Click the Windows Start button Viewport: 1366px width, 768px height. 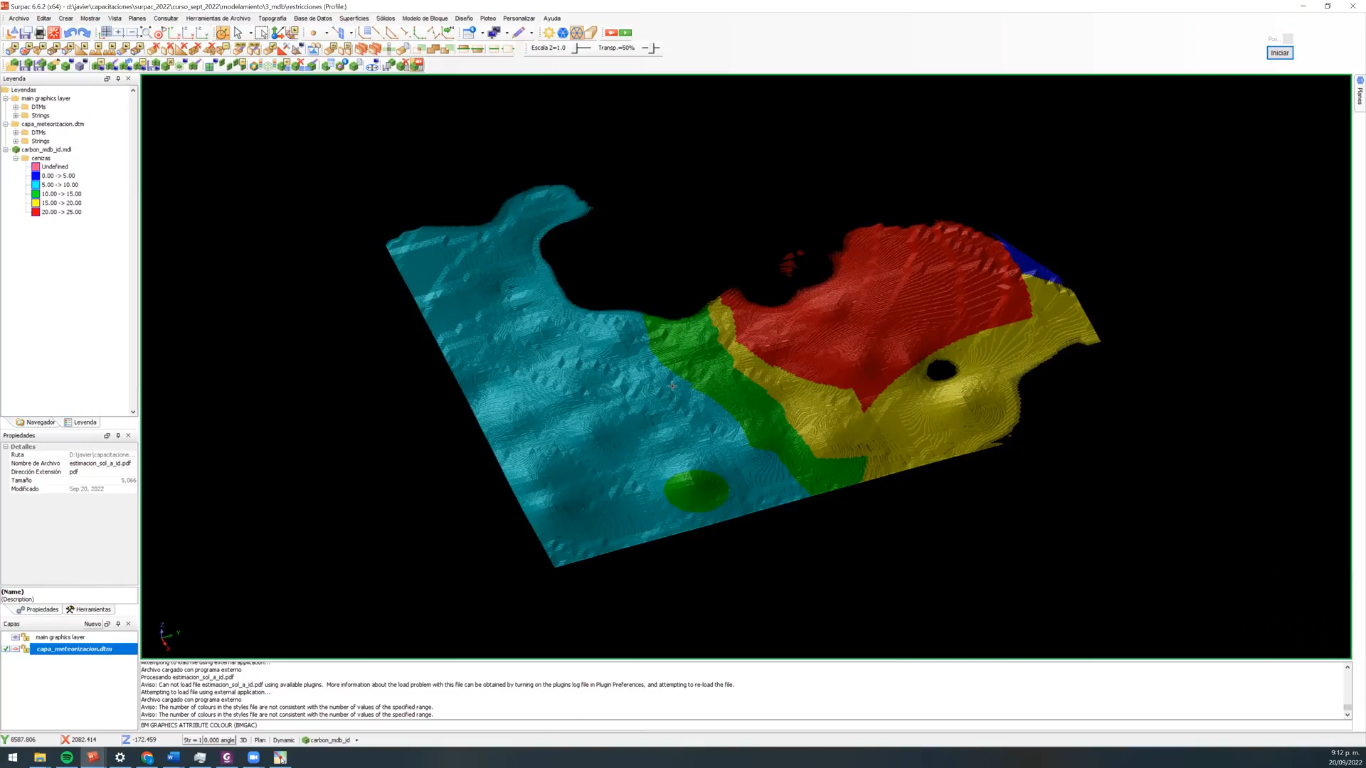[13, 757]
